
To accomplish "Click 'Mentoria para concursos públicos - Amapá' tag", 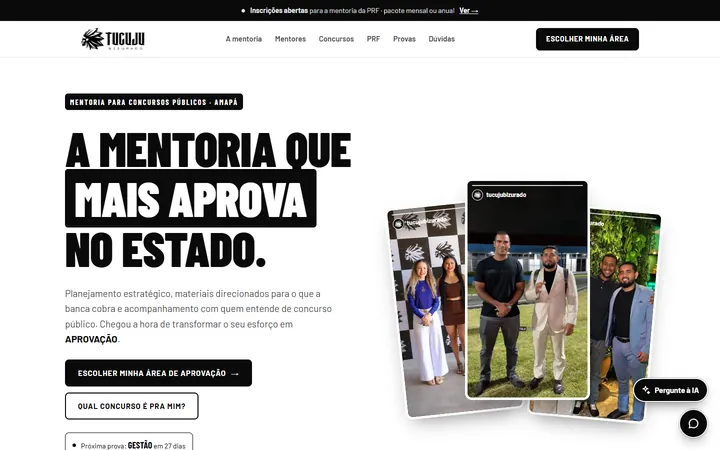I will coord(154,102).
